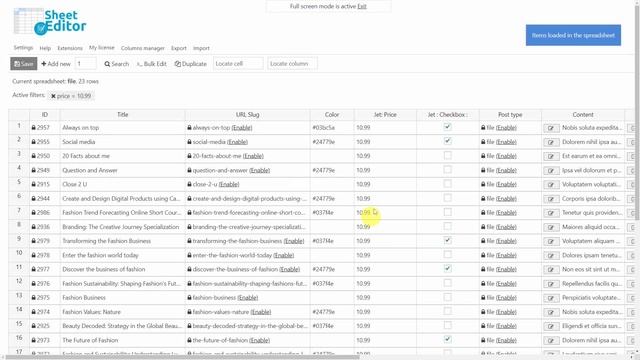Open content editor for row ID 2986

[551, 213]
